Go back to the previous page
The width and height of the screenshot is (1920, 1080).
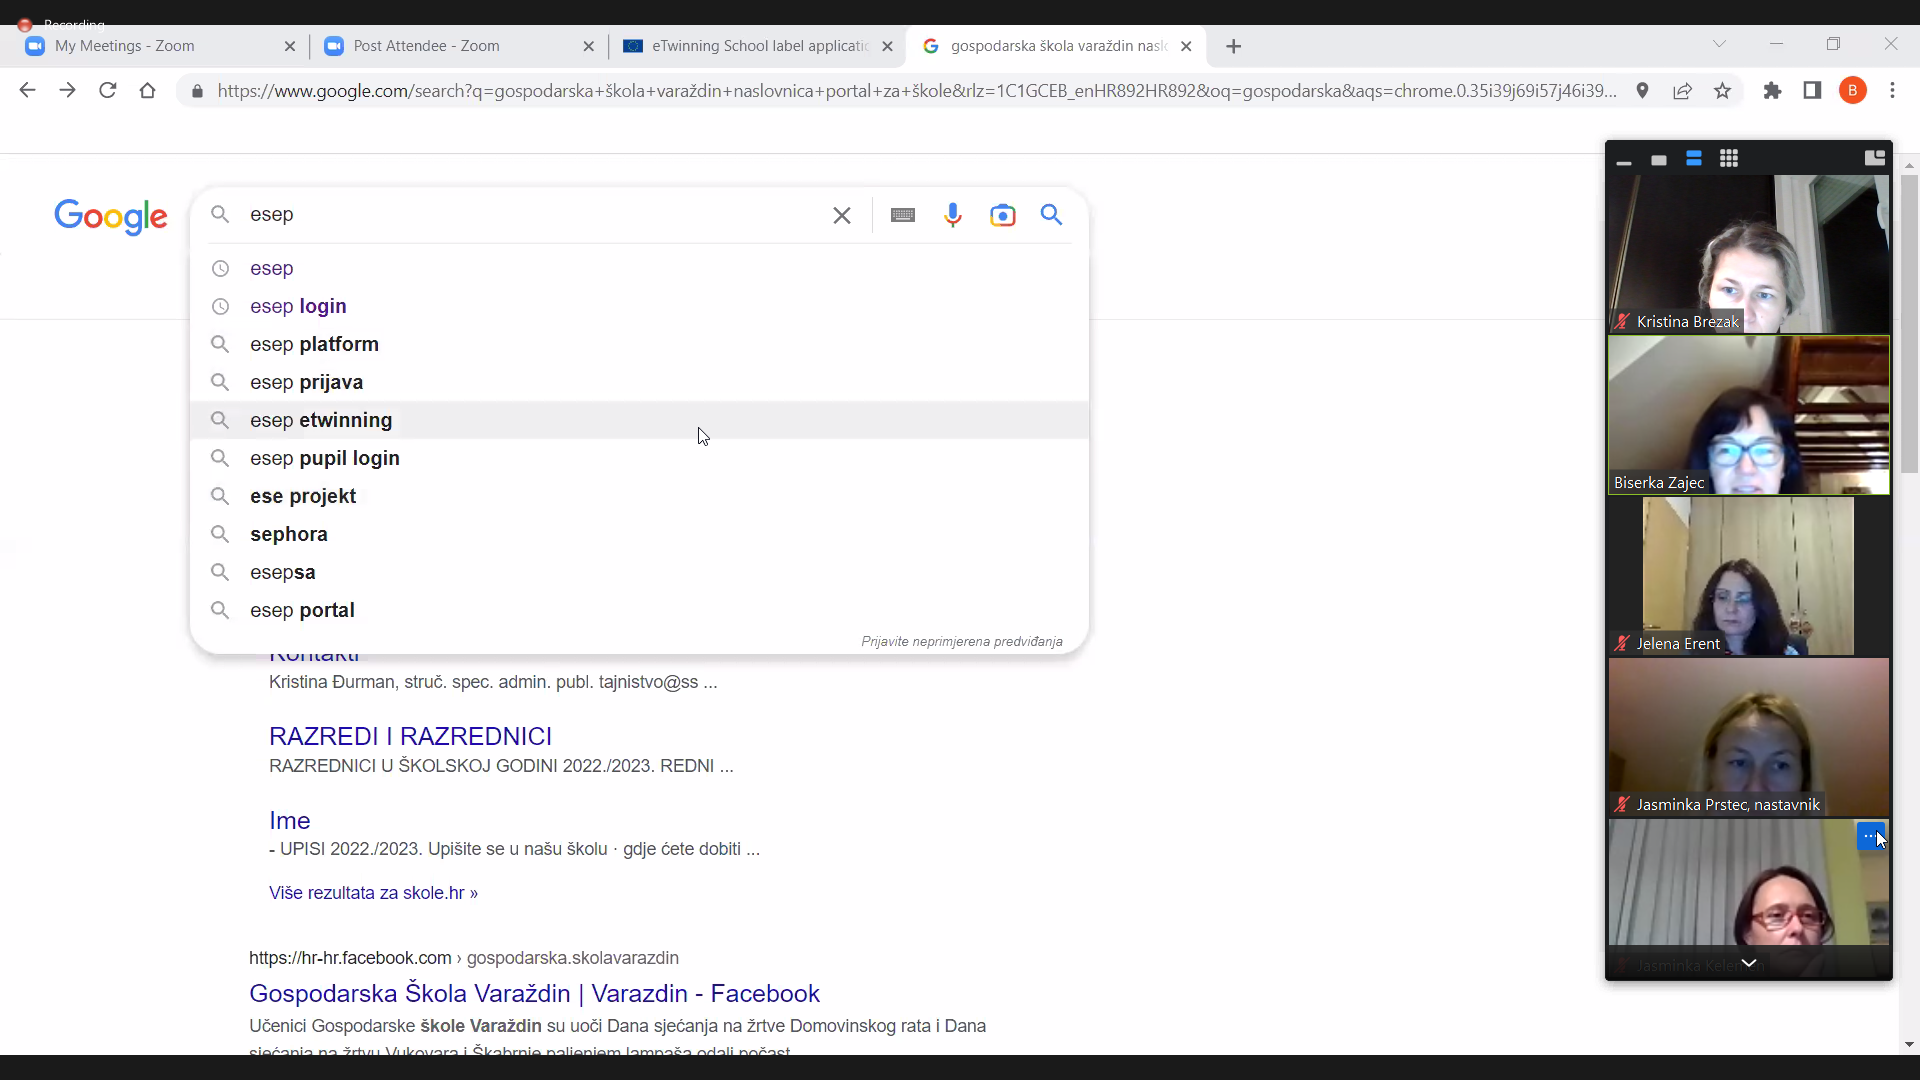pos(27,90)
